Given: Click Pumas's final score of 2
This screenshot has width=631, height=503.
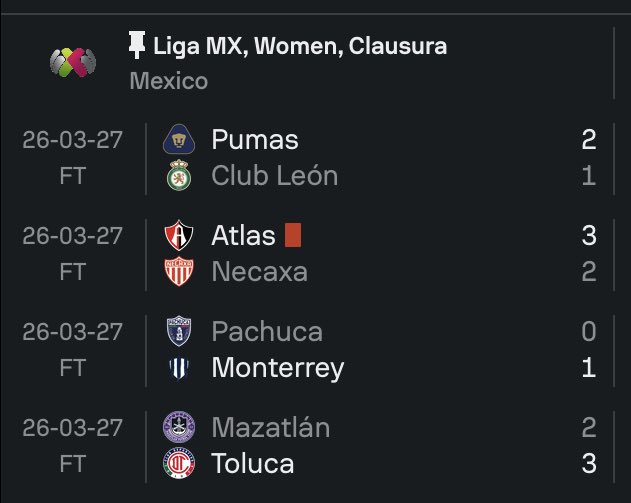Looking at the screenshot, I should click(588, 140).
